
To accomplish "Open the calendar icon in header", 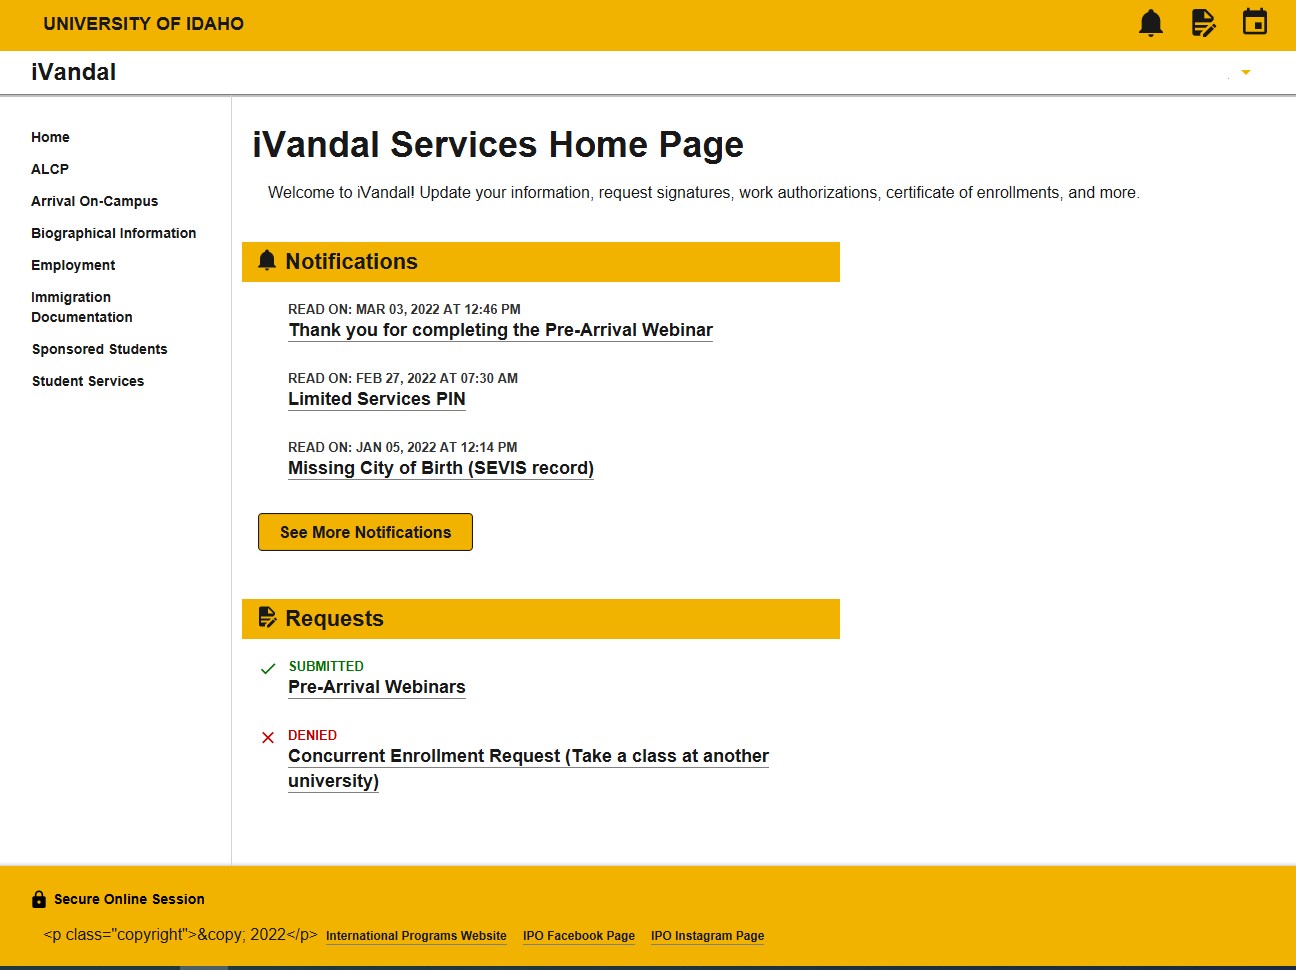I will (1255, 22).
